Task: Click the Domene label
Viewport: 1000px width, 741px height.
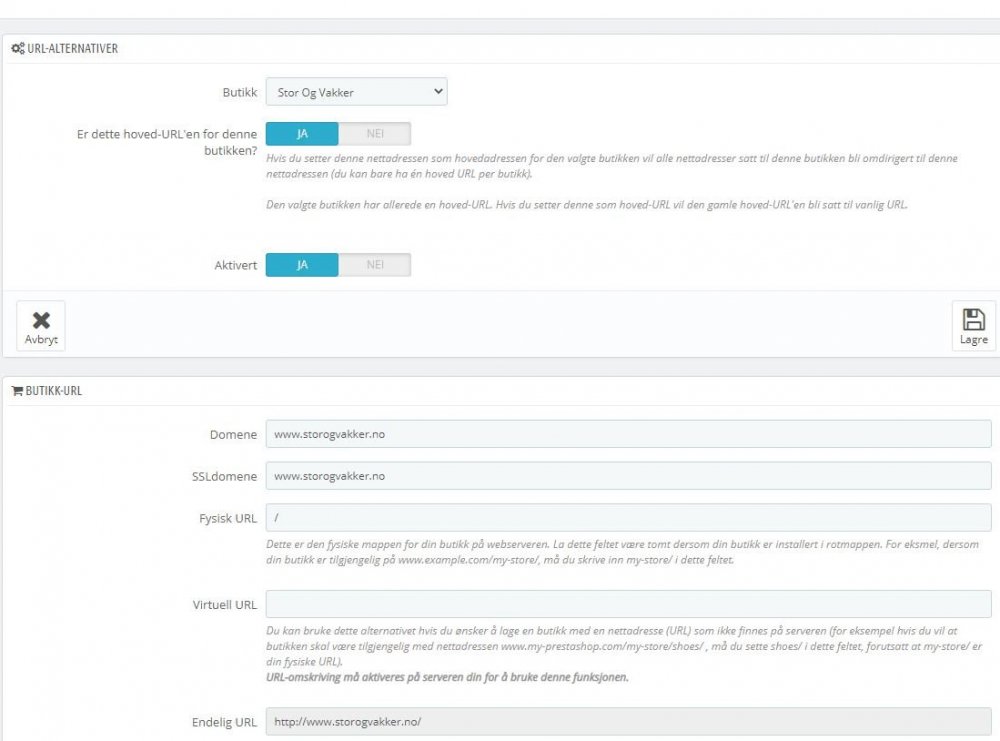Action: 233,434
